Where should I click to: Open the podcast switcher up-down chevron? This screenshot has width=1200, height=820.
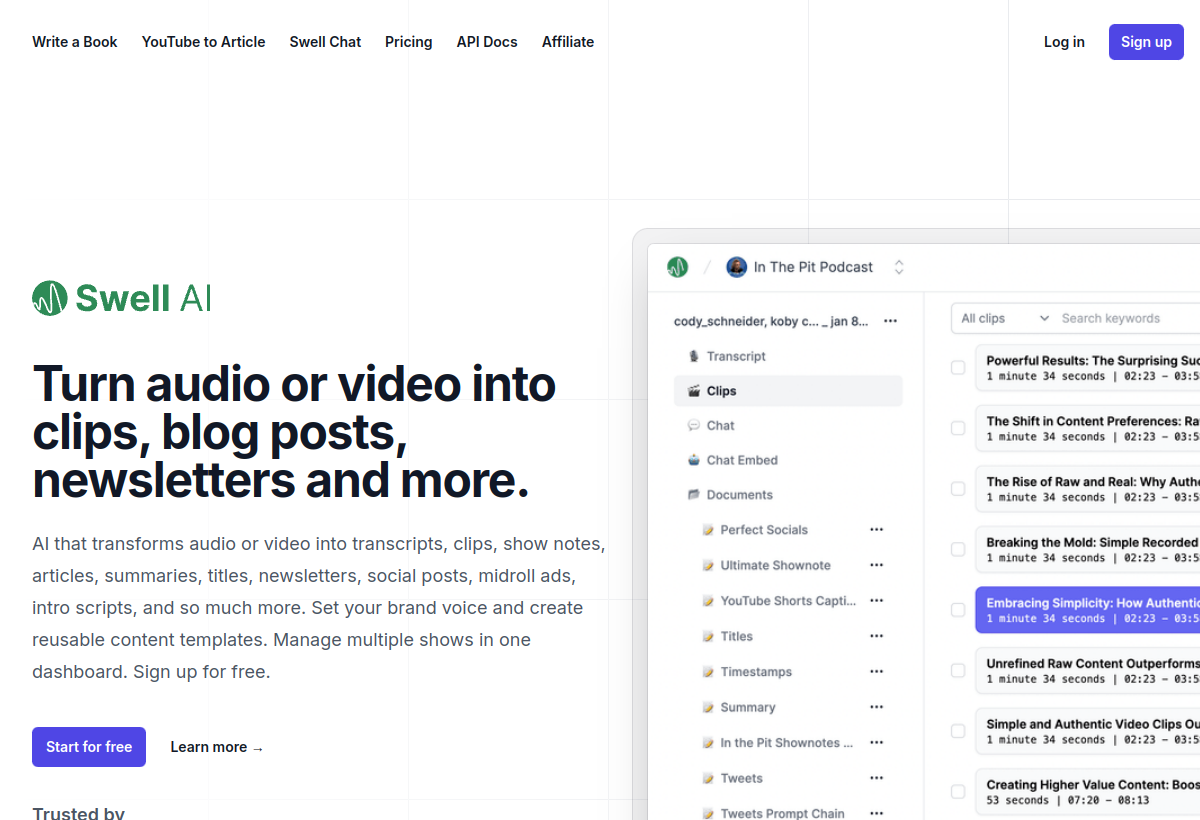(899, 267)
